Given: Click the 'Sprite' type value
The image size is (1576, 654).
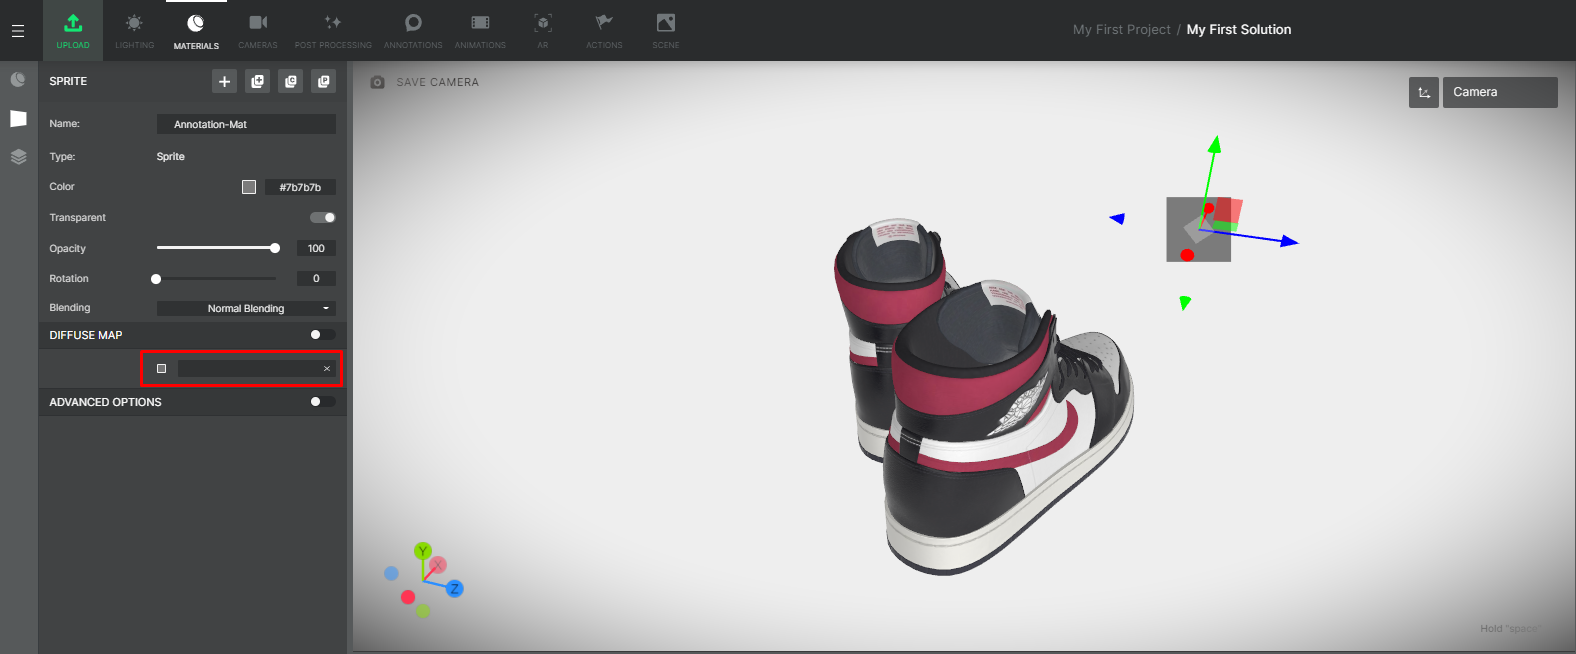Looking at the screenshot, I should [x=171, y=157].
